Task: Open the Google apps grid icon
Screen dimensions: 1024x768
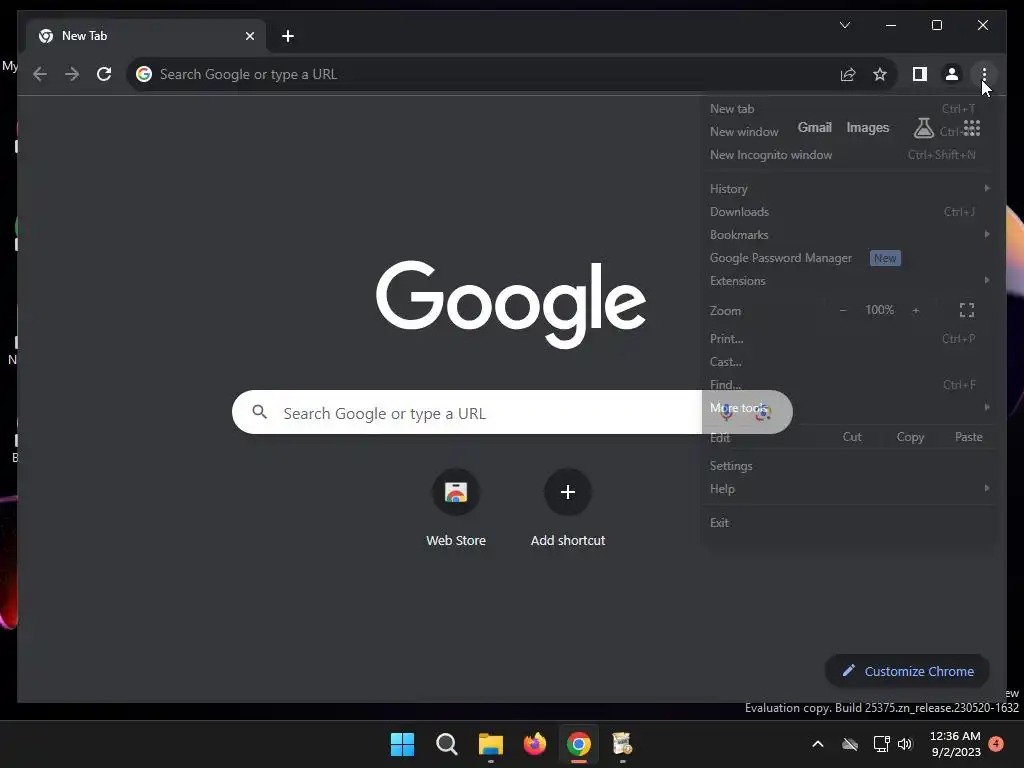Action: pyautogui.click(x=971, y=128)
